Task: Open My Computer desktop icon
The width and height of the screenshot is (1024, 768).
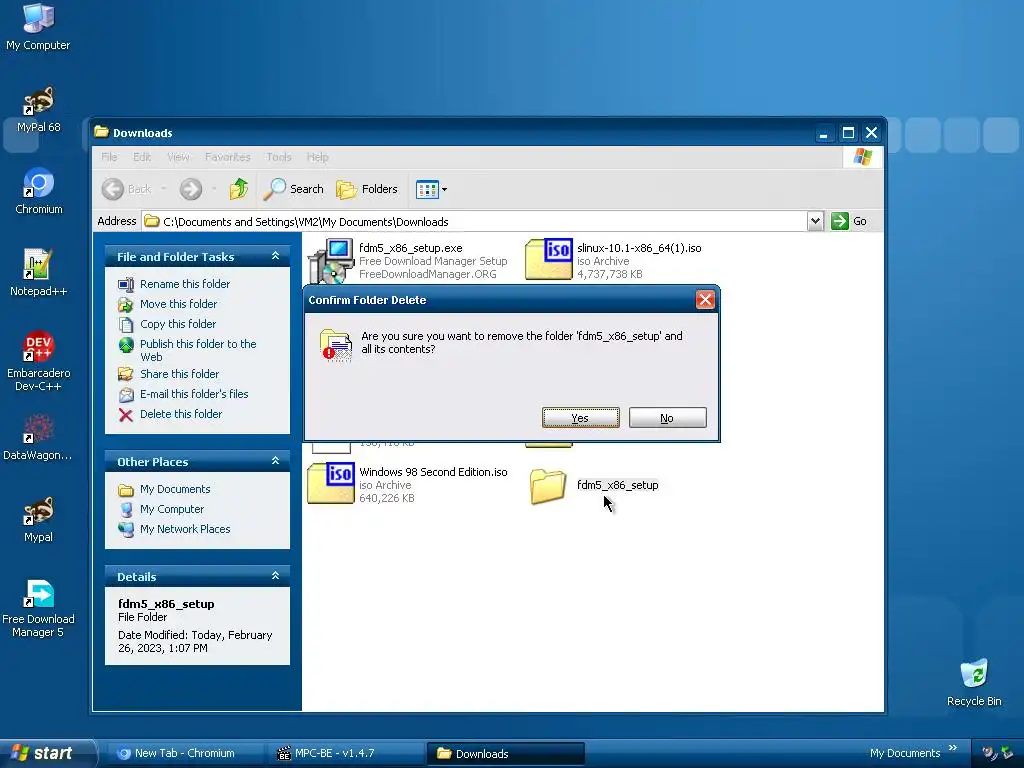Action: pos(38,26)
